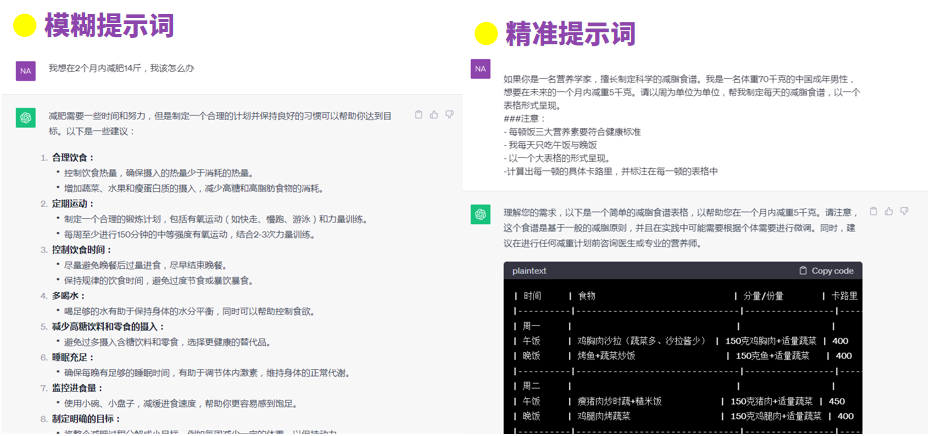928x436 pixels.
Task: Click the bullet starting '使用小碗、小盘子'
Action: click(x=181, y=403)
